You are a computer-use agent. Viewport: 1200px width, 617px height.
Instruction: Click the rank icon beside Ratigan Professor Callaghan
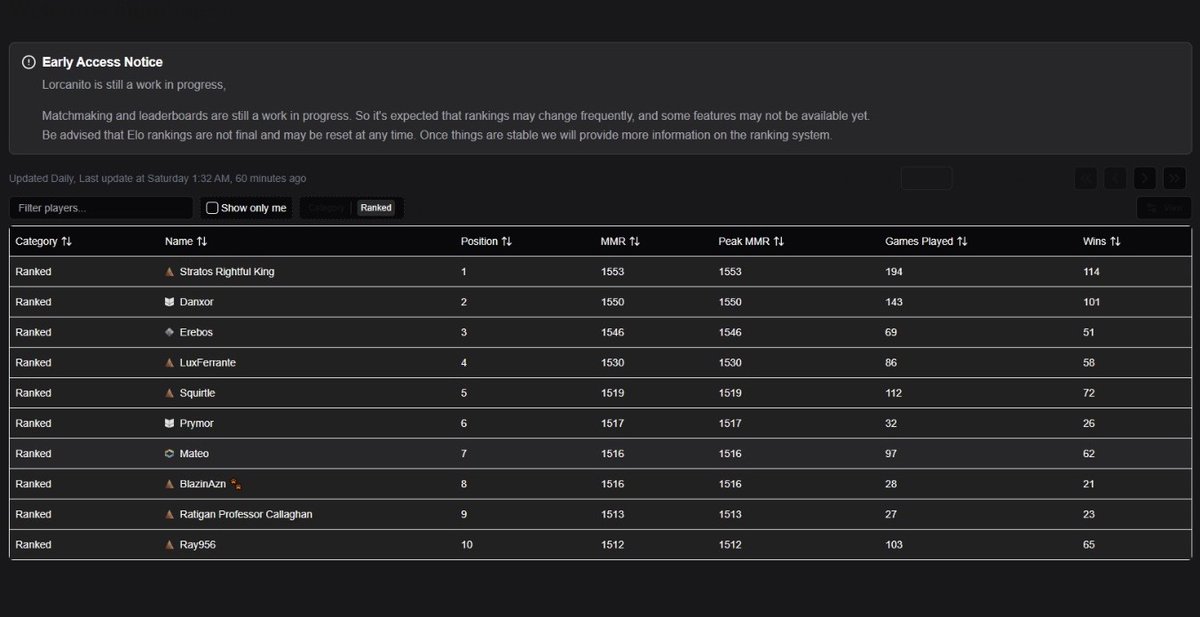(x=170, y=514)
